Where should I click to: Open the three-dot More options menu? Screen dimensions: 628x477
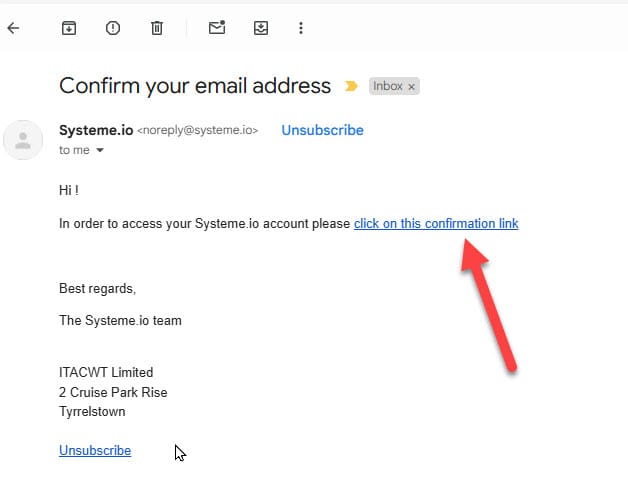point(301,28)
